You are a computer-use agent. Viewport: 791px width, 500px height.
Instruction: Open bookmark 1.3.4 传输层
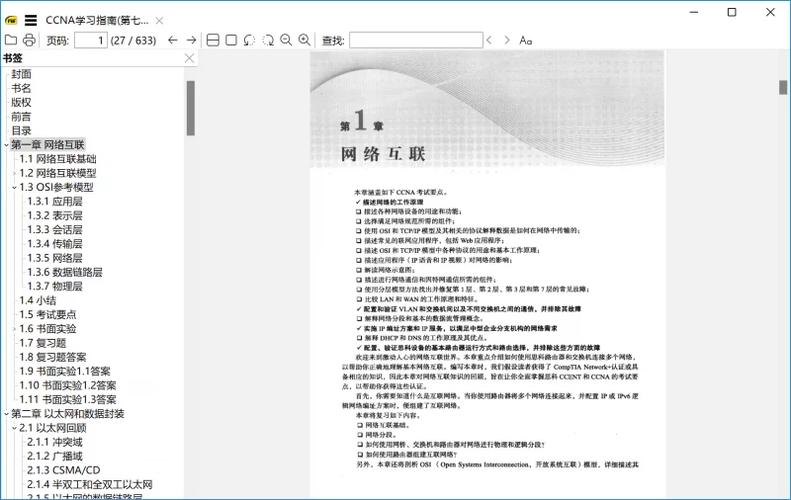coord(54,244)
